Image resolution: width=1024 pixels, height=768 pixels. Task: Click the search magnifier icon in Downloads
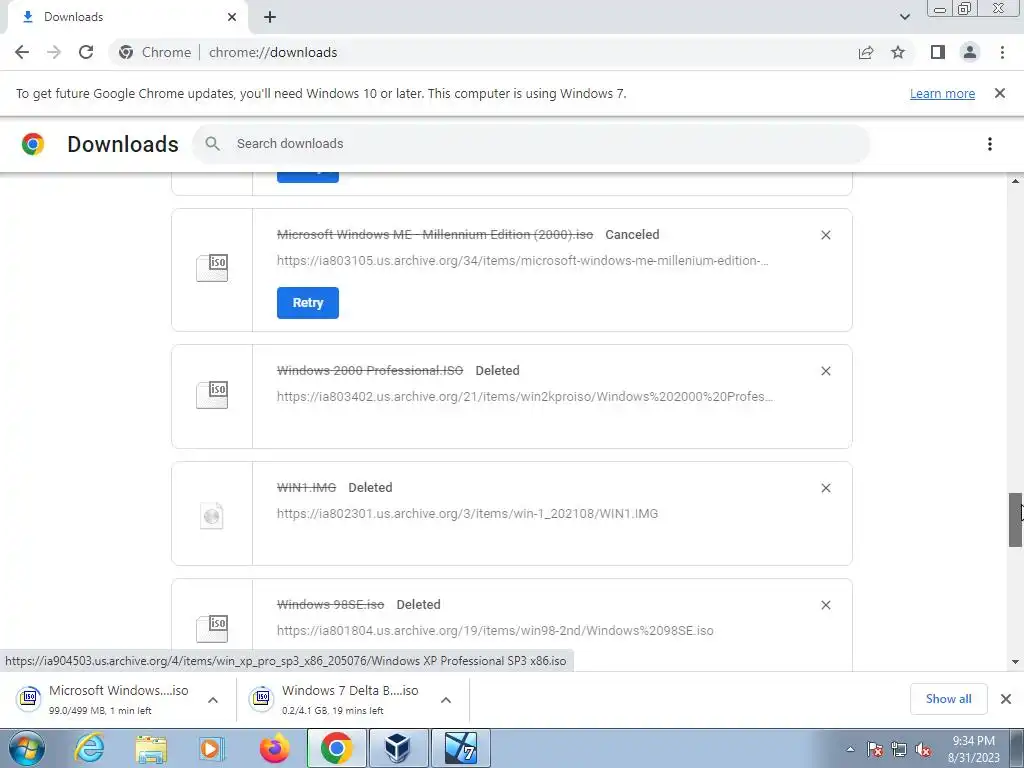point(212,144)
